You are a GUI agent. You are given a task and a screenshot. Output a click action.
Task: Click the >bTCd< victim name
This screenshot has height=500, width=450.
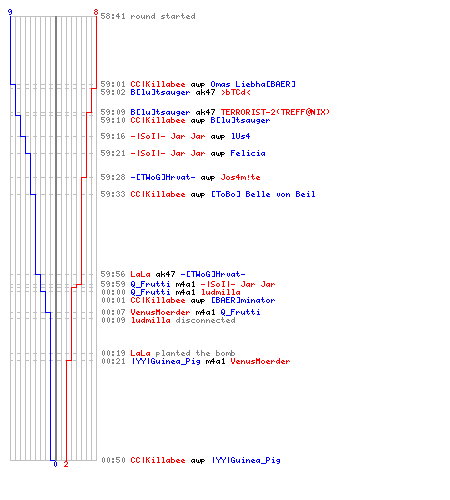(x=235, y=92)
